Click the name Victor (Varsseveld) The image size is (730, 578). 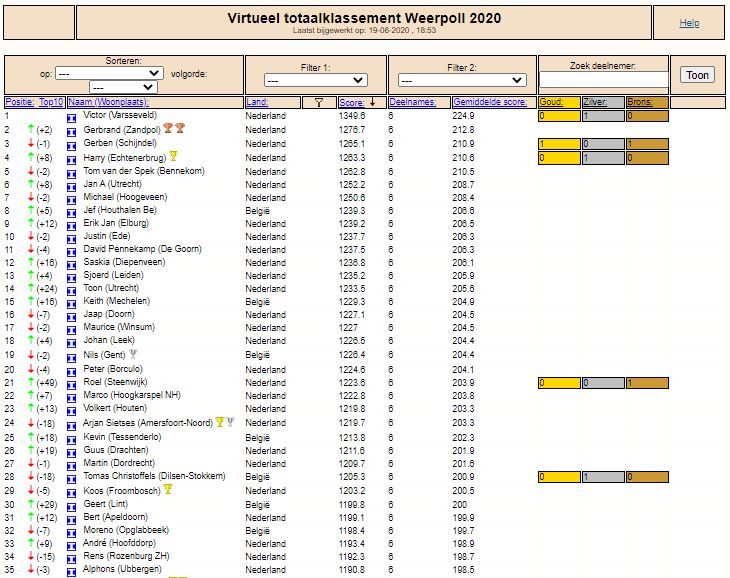tap(120, 115)
